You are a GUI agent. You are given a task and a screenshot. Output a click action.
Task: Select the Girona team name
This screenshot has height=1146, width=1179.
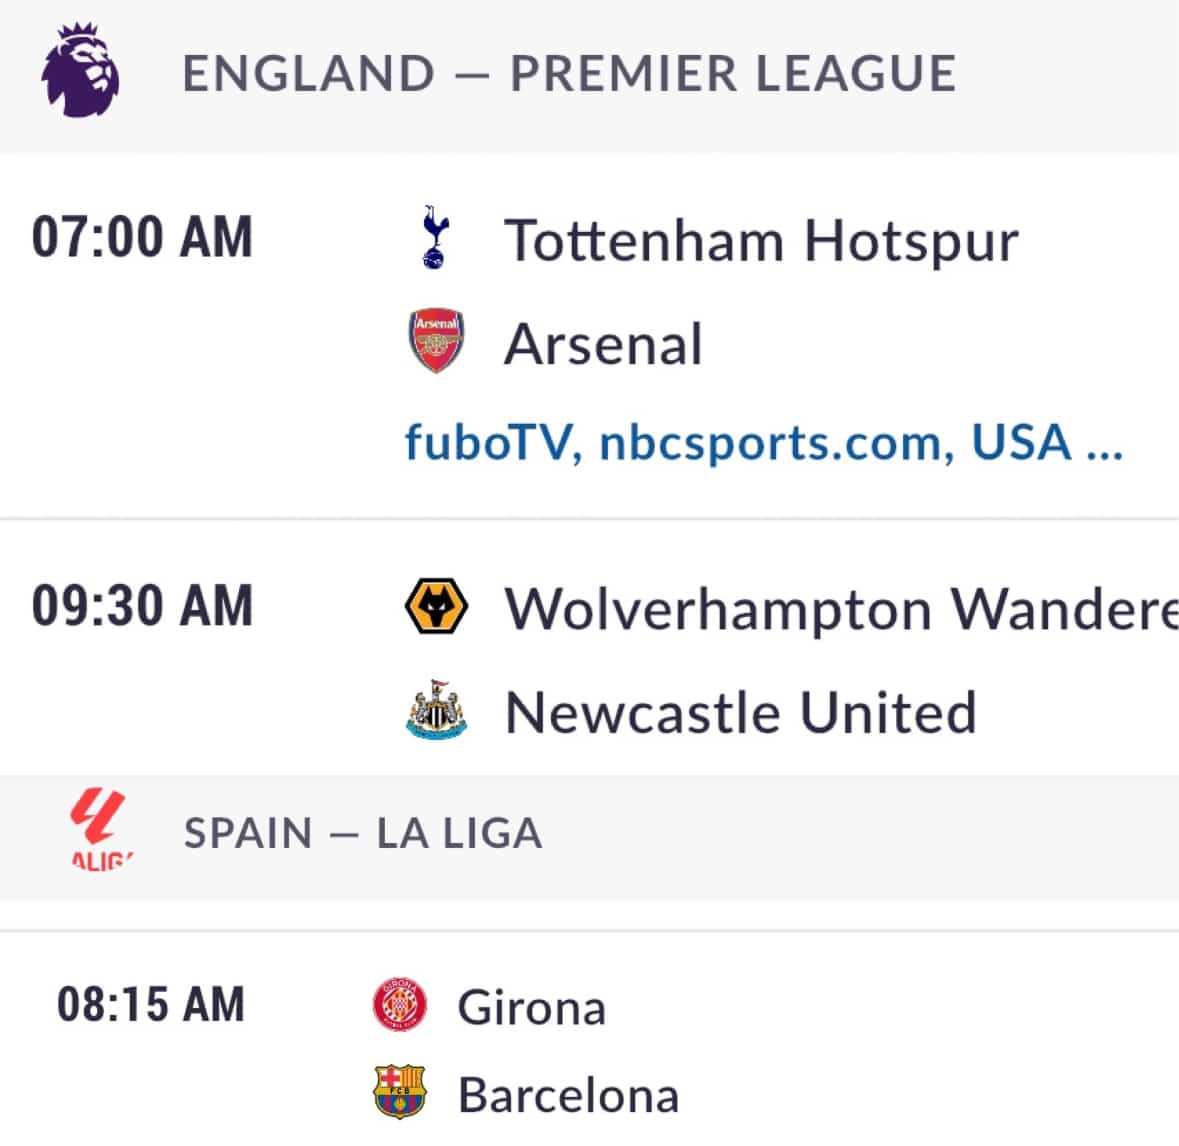pos(532,1008)
